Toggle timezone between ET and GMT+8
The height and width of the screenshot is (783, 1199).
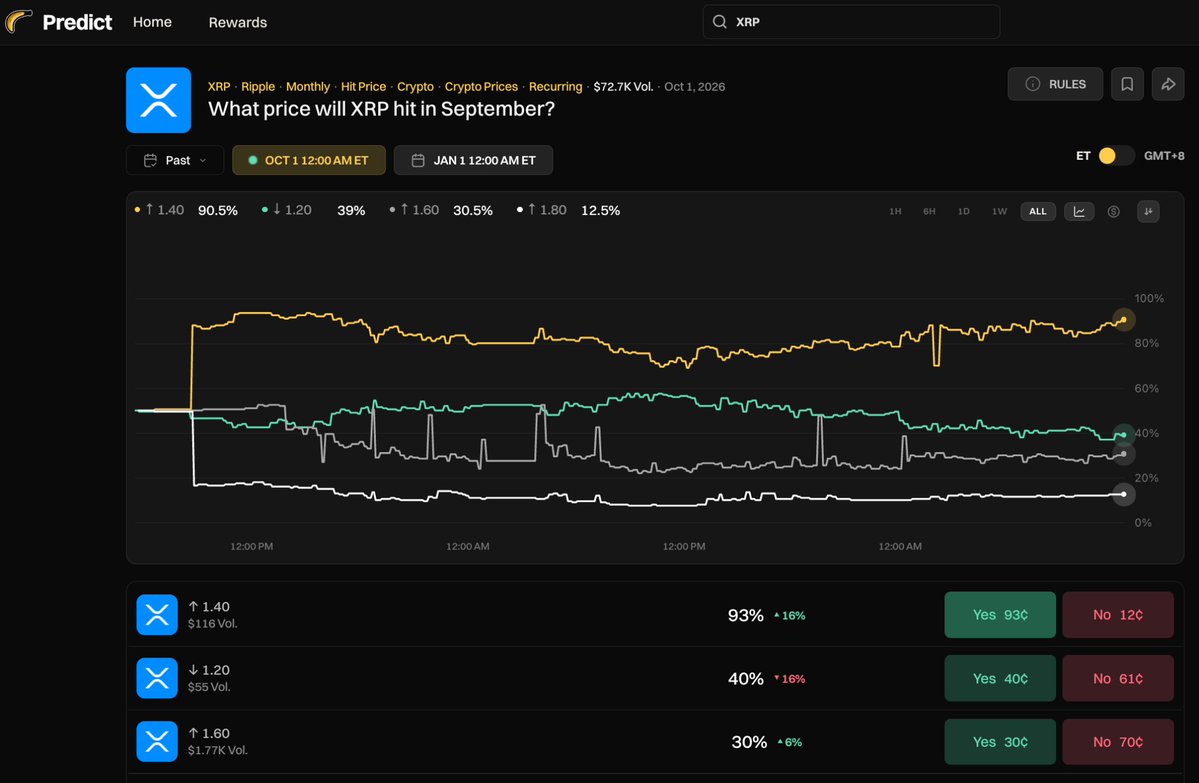click(1115, 156)
